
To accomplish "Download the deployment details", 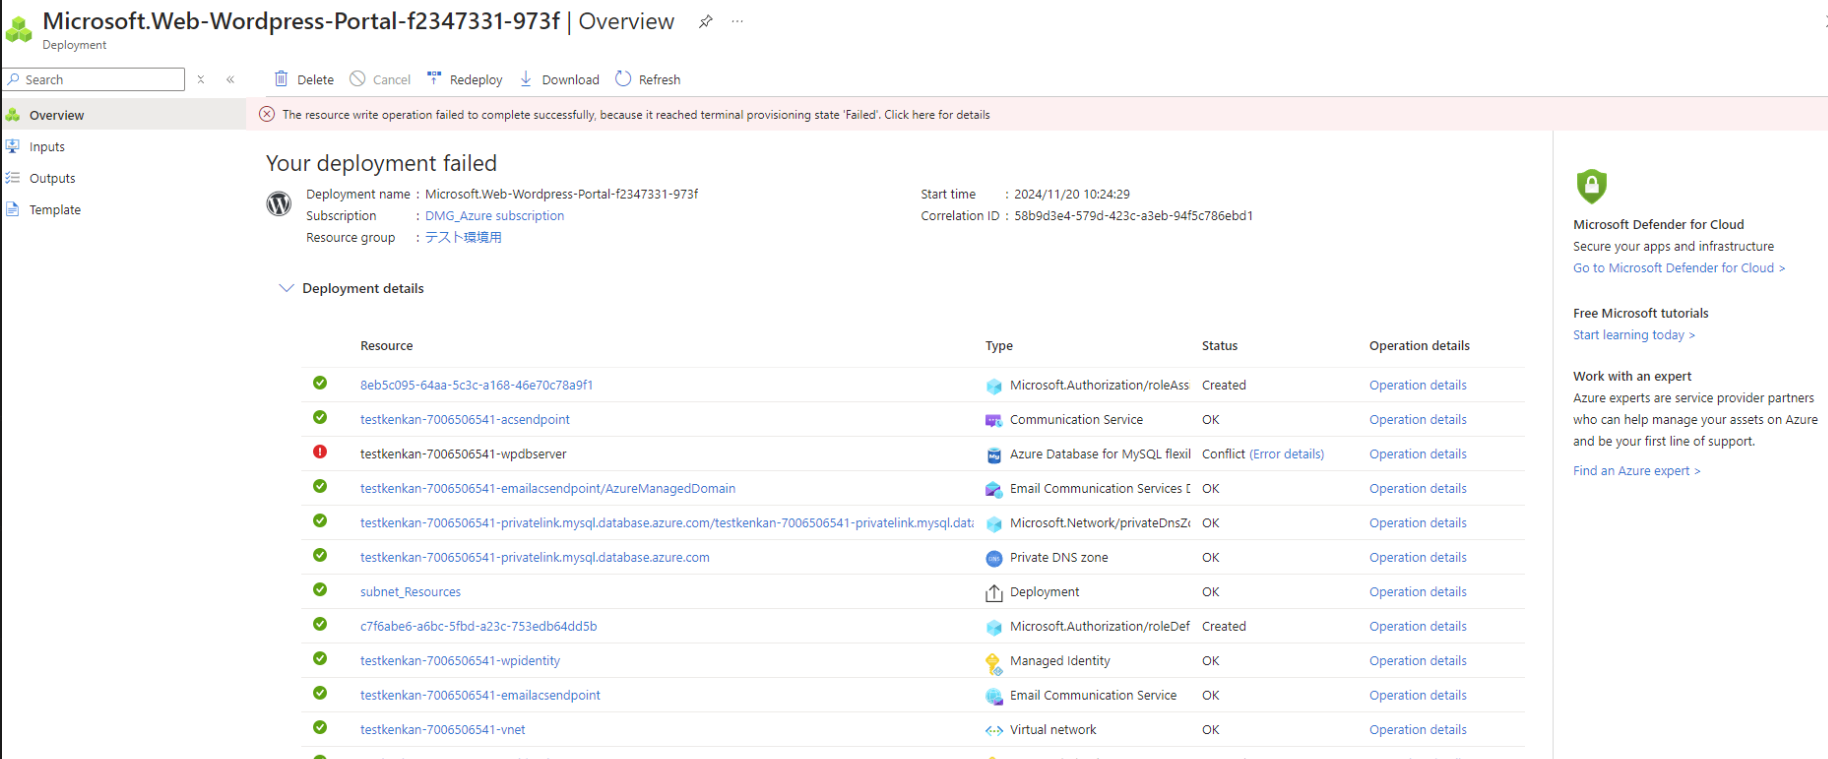I will pos(559,79).
